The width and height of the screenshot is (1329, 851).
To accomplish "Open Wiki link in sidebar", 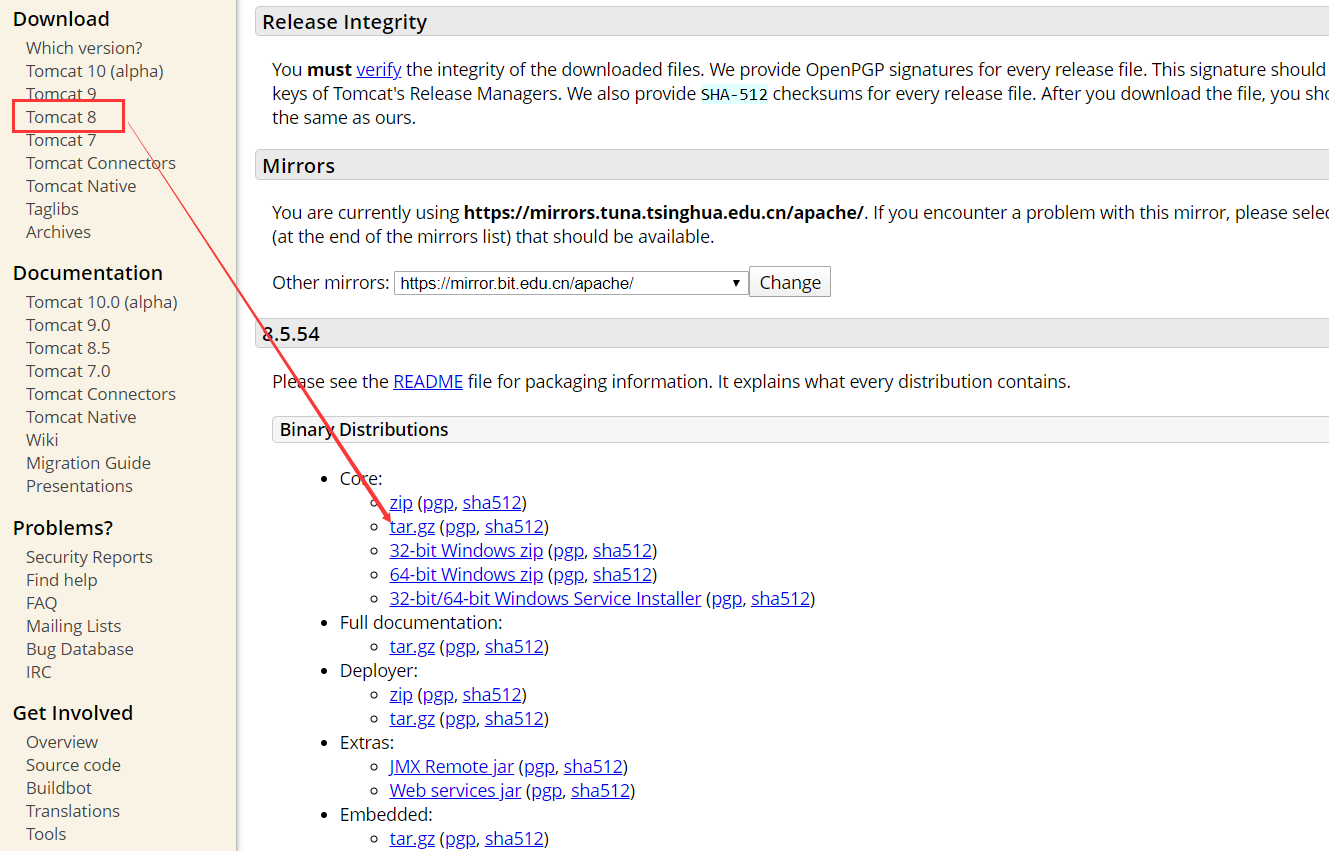I will (x=42, y=440).
